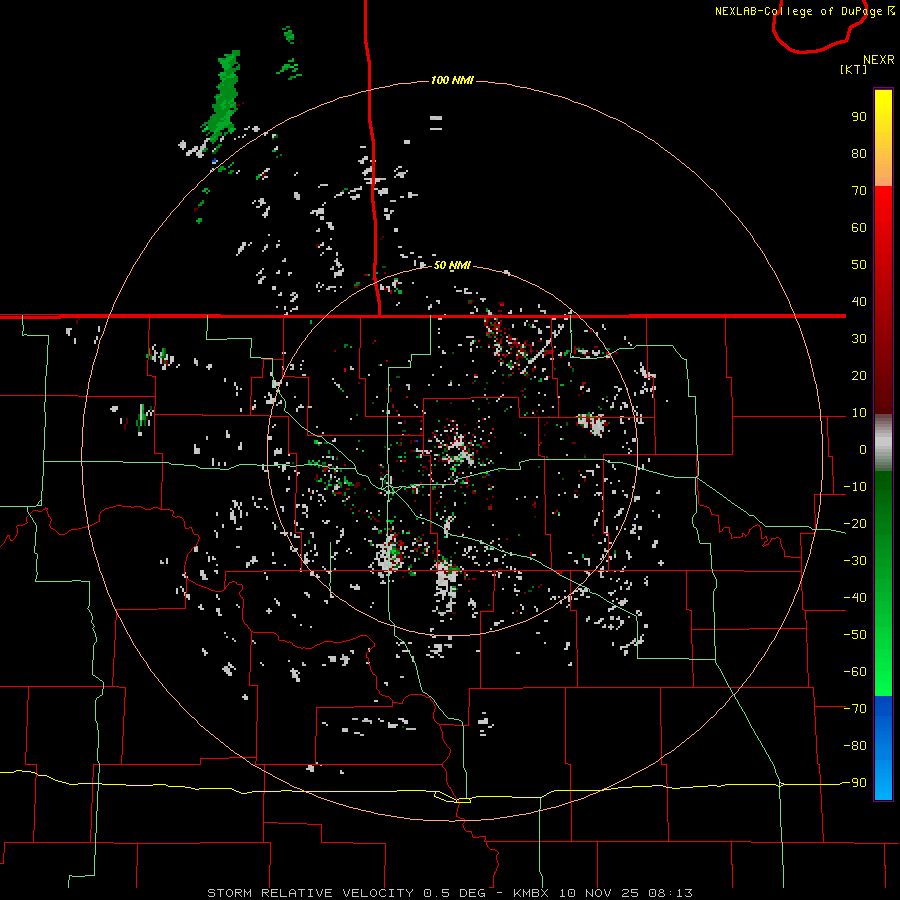Image resolution: width=900 pixels, height=900 pixels.
Task: Click the KMBX radar site identifier in the caption
Action: [x=531, y=893]
